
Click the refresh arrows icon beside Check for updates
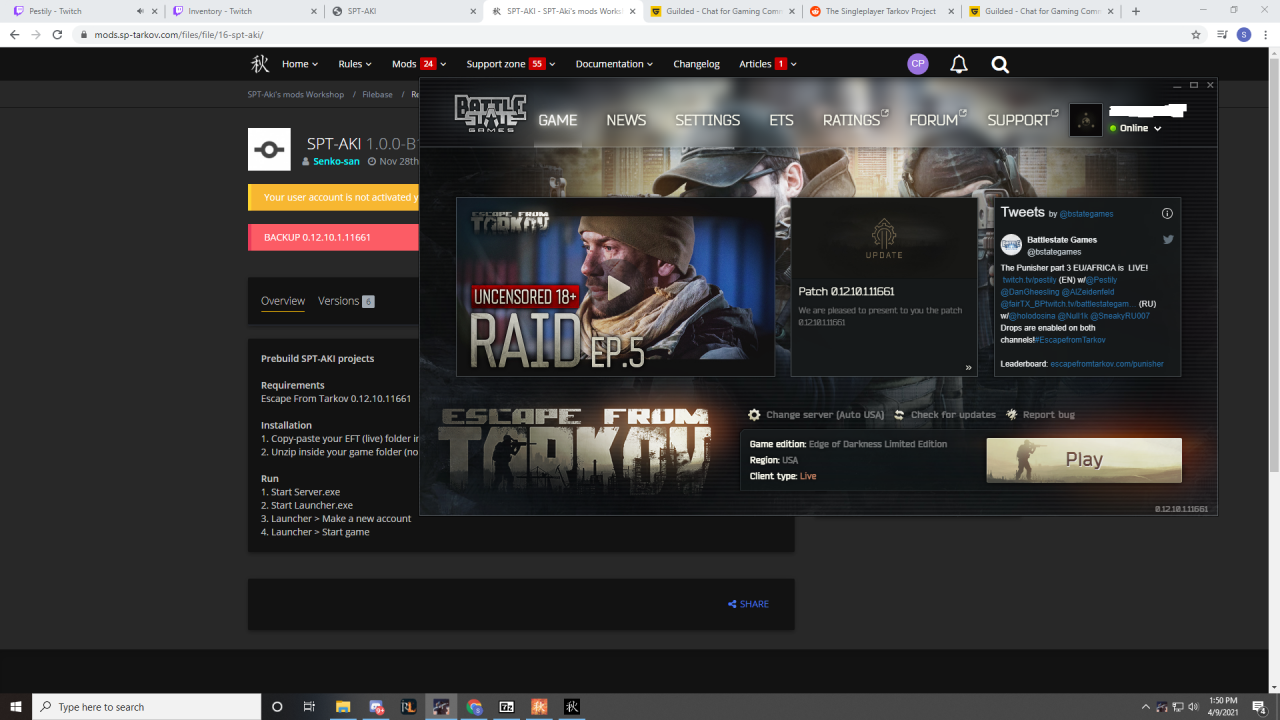pos(900,415)
